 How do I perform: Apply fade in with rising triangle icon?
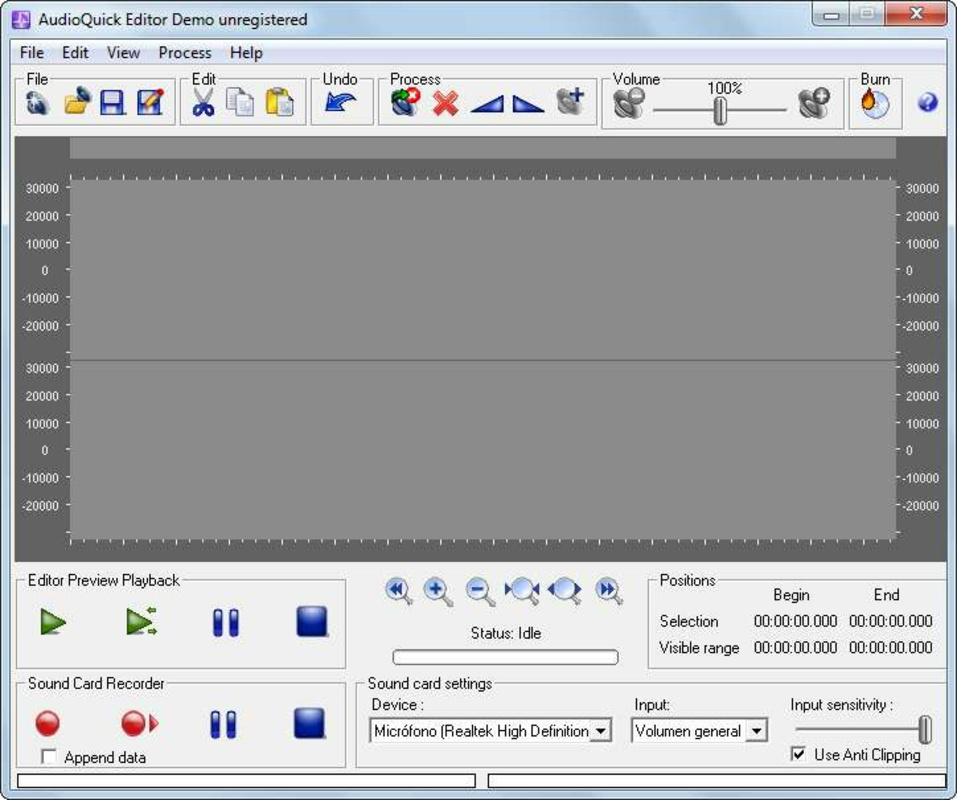pyautogui.click(x=487, y=104)
